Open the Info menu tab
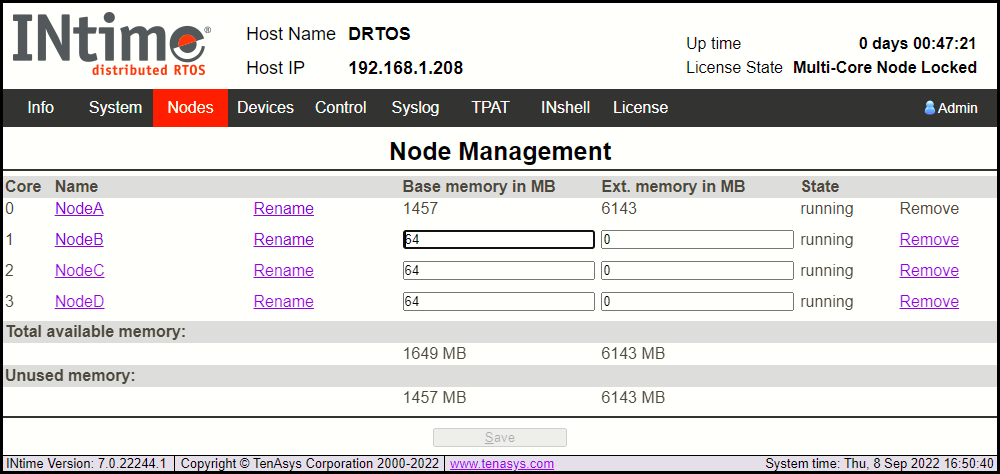The width and height of the screenshot is (1000, 474). [x=41, y=107]
